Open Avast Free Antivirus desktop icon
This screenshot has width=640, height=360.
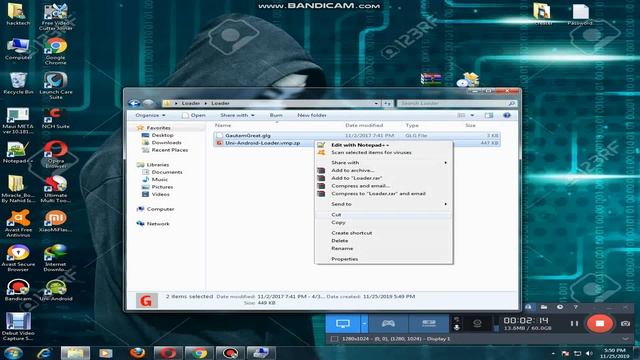(x=18, y=223)
